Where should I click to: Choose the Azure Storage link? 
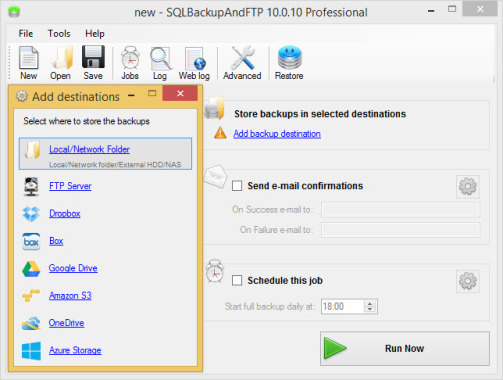point(75,350)
